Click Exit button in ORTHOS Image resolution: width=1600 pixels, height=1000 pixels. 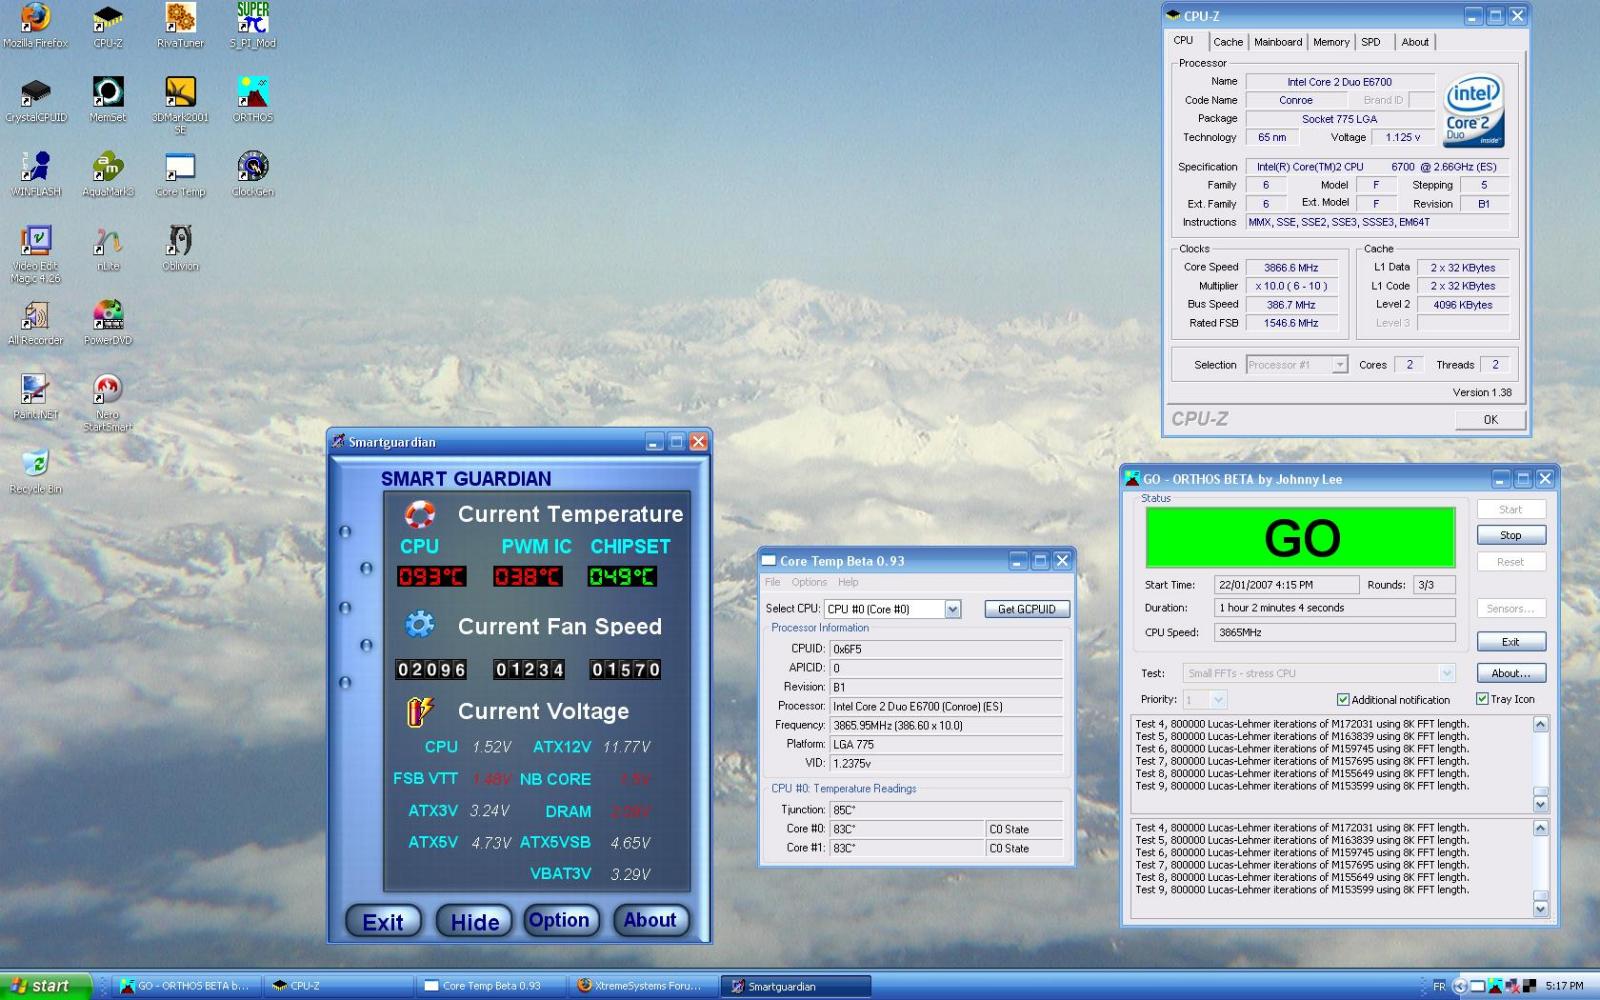[1511, 642]
